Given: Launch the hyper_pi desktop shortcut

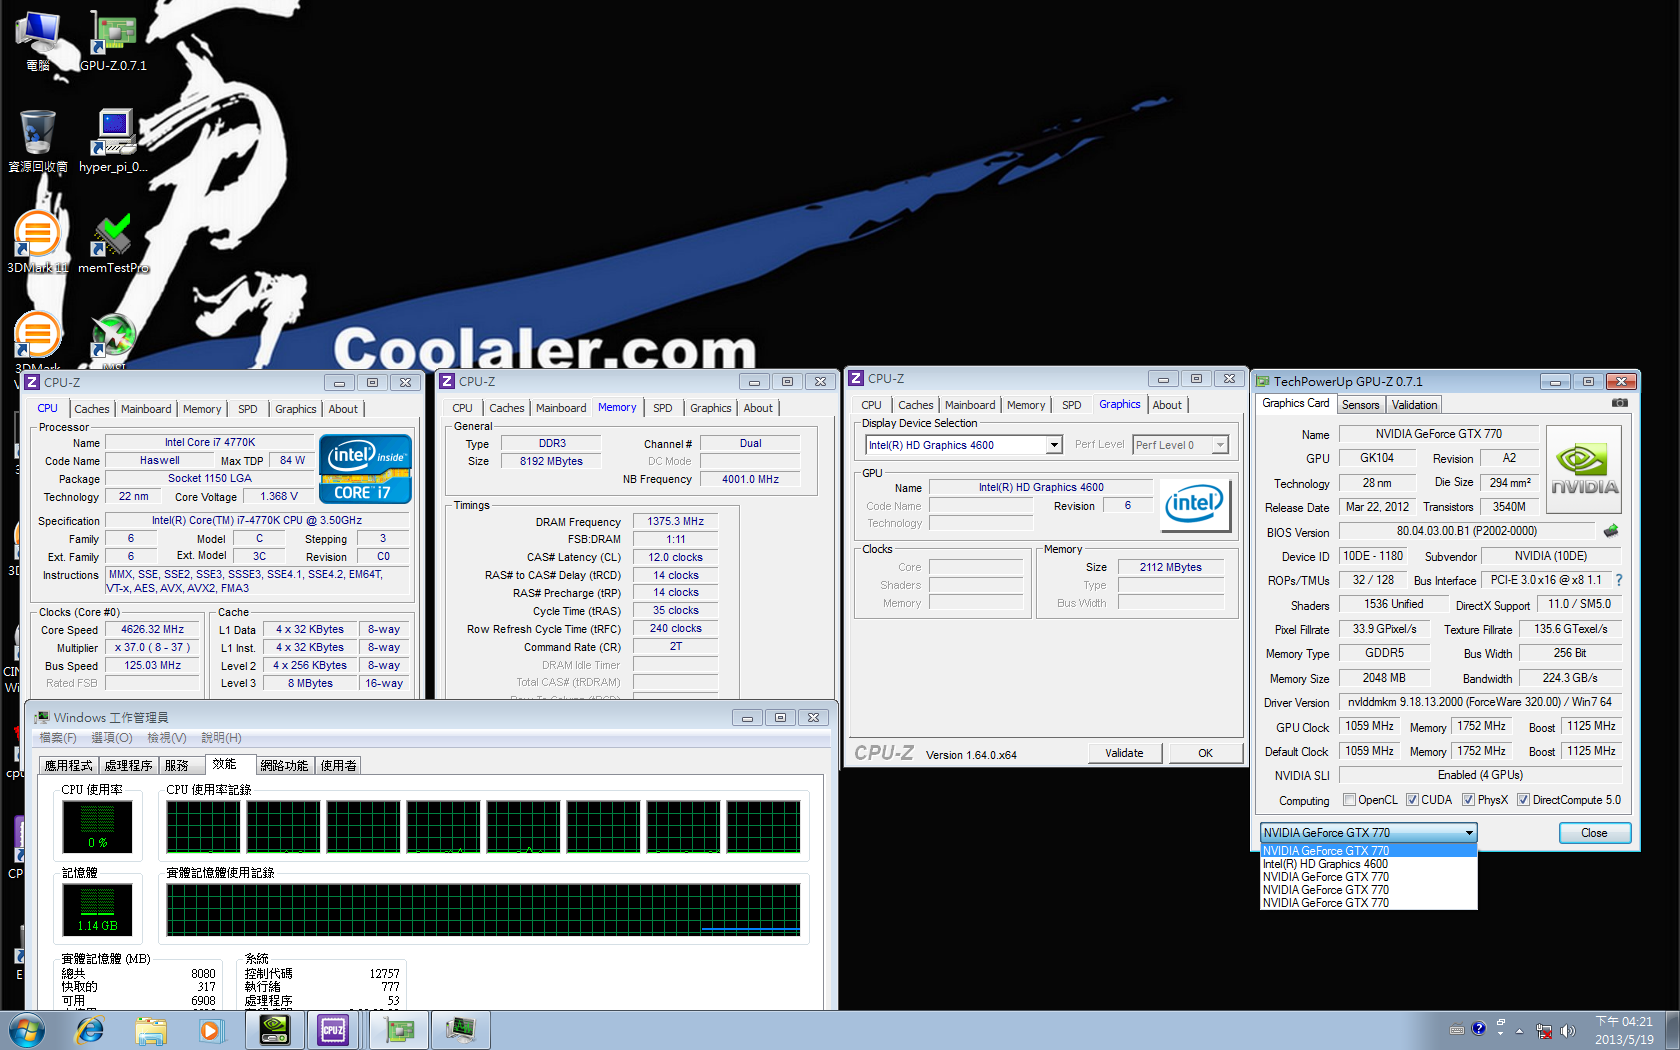Looking at the screenshot, I should pyautogui.click(x=113, y=141).
